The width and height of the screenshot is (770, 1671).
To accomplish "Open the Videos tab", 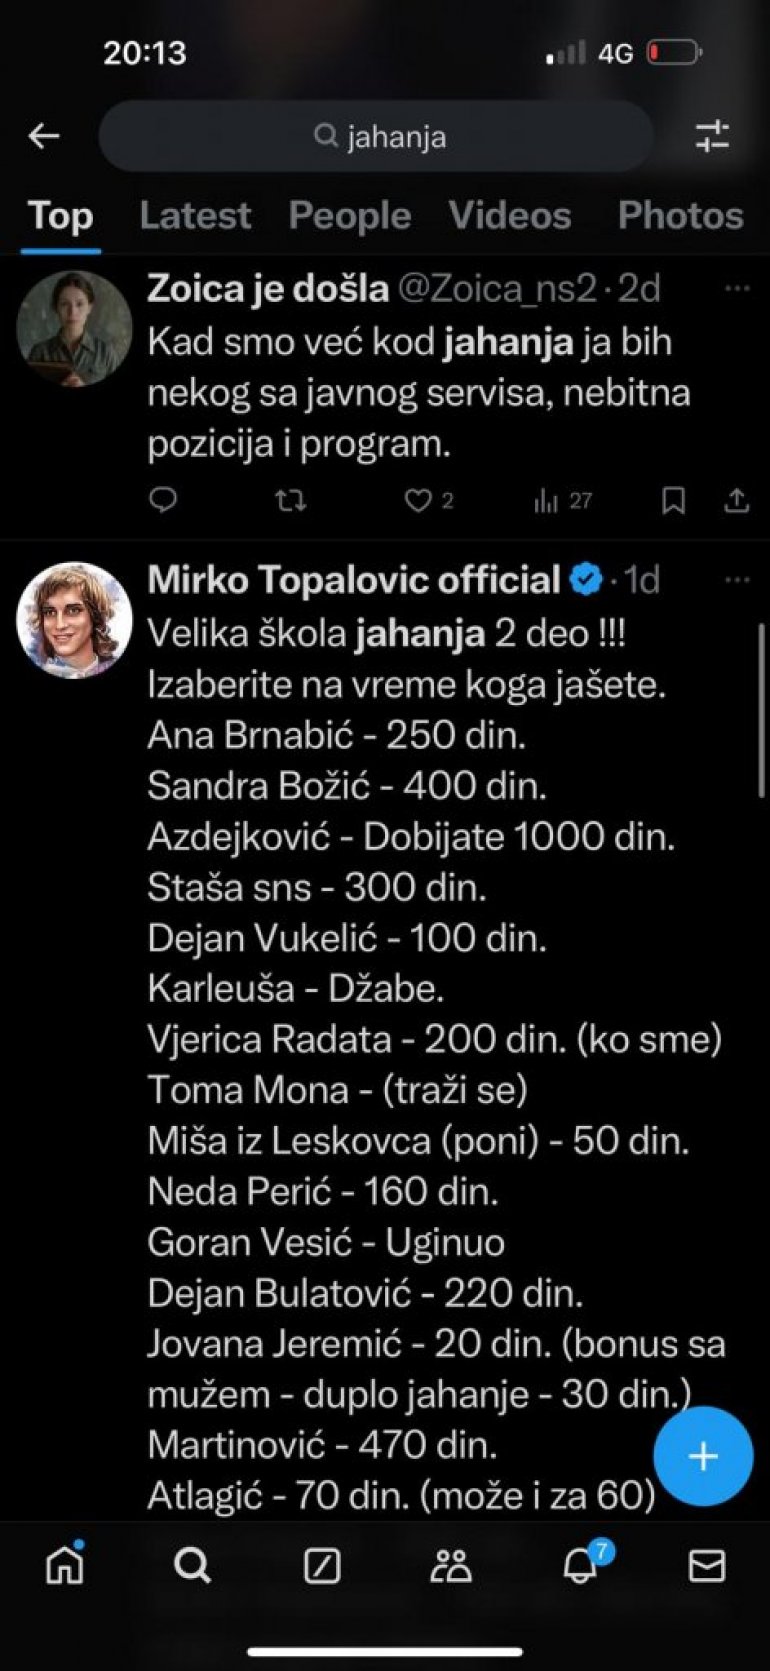I will coord(510,216).
